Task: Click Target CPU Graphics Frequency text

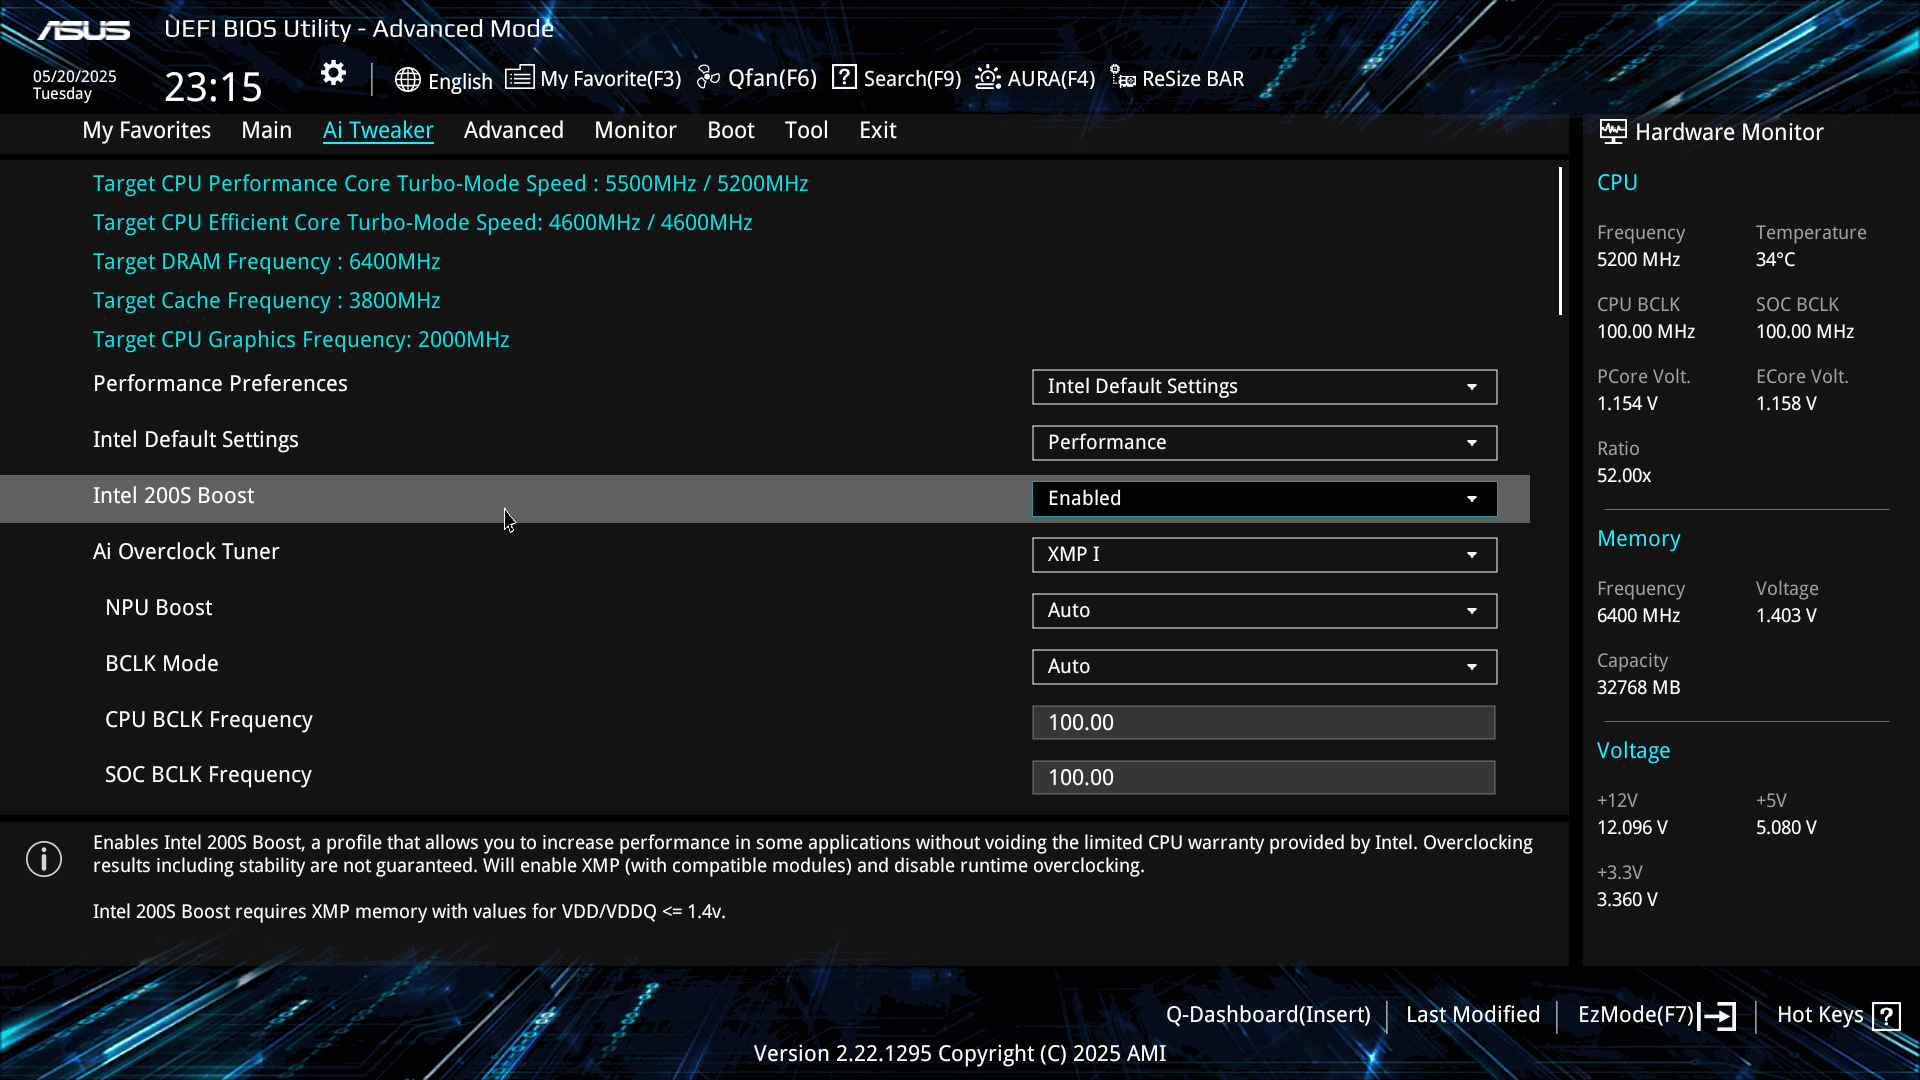Action: pos(301,340)
